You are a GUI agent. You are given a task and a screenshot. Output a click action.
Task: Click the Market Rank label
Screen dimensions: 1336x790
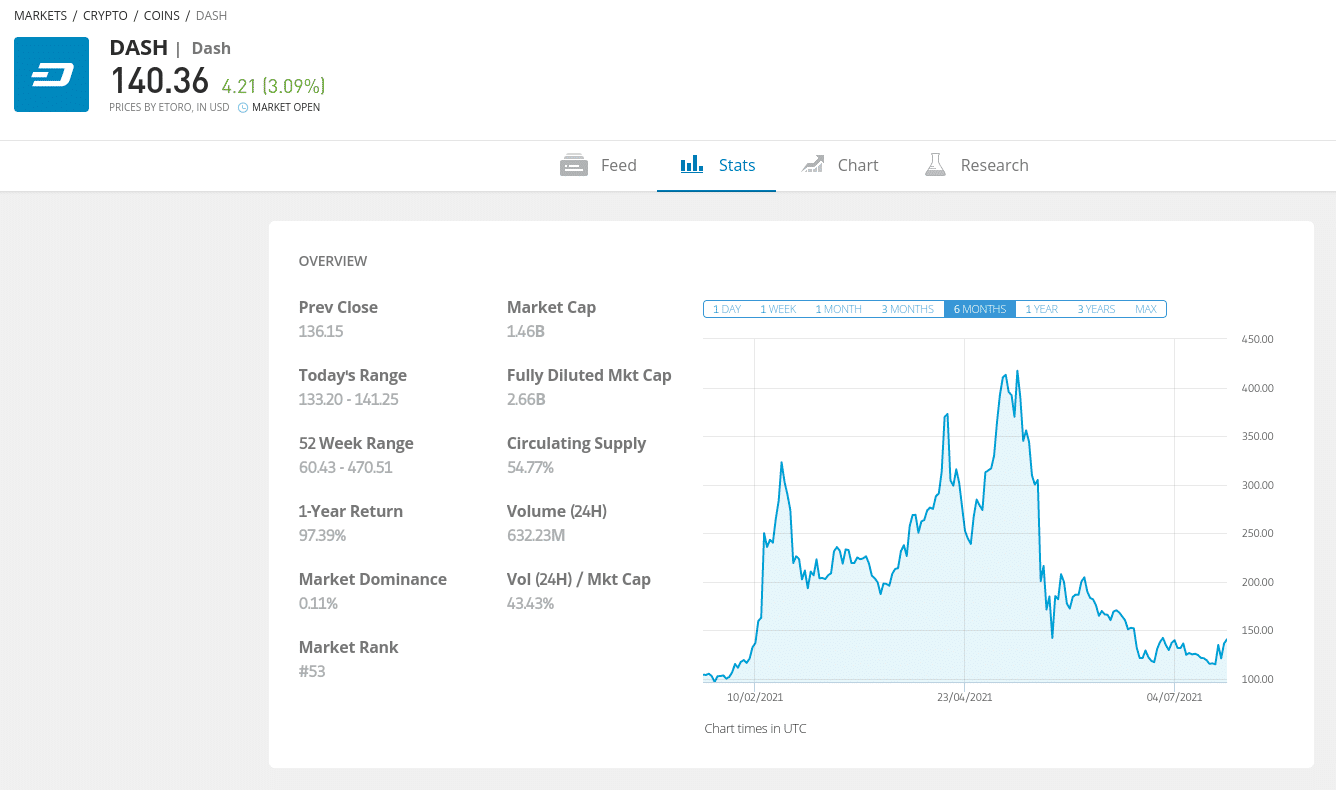(348, 647)
